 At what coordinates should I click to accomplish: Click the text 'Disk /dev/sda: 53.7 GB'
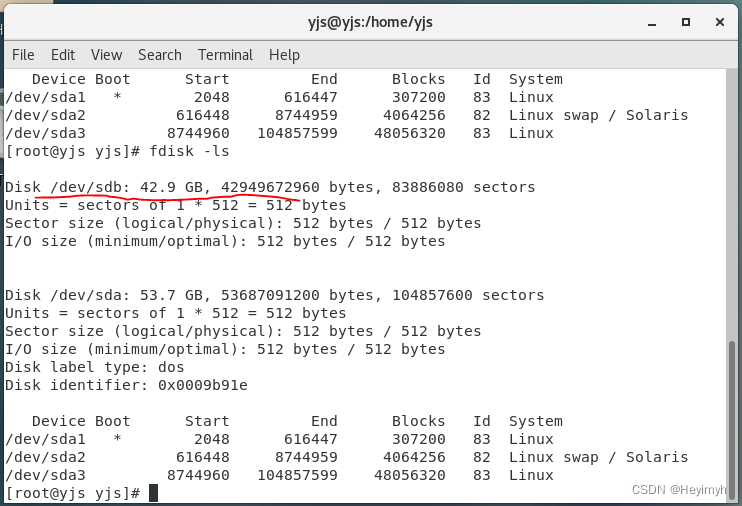coord(104,295)
